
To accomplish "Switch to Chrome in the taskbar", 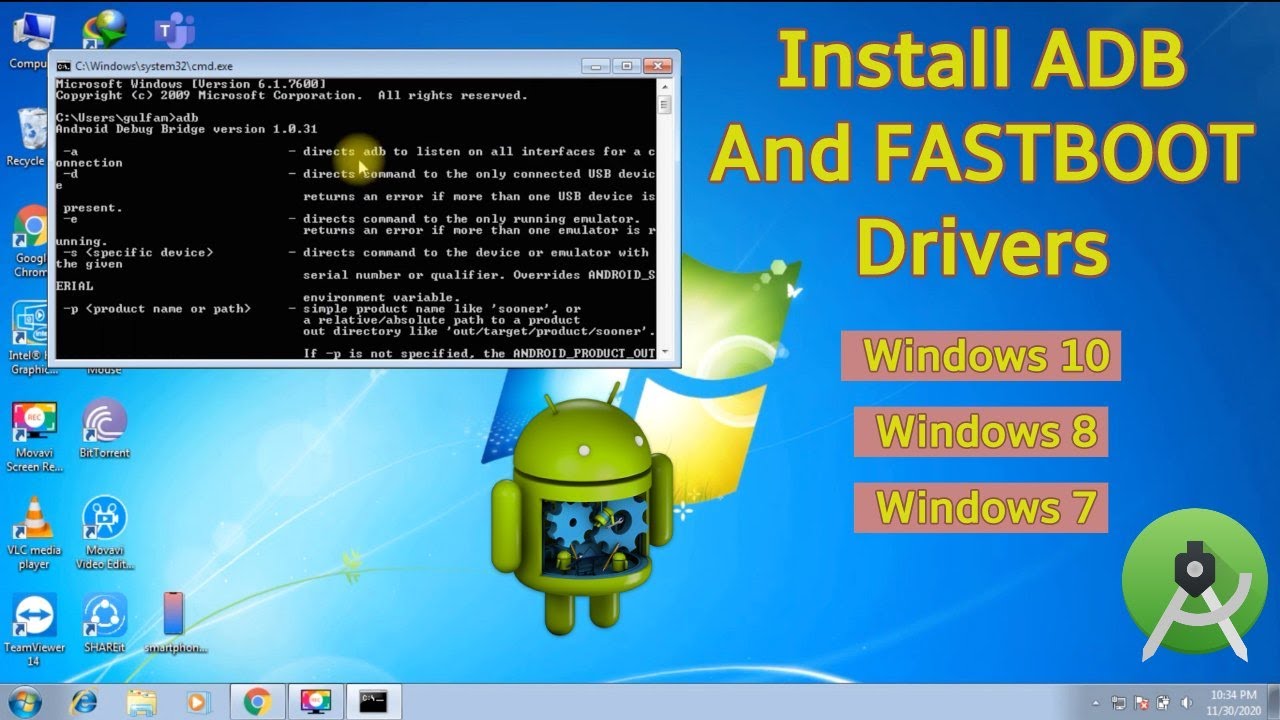I will click(257, 702).
